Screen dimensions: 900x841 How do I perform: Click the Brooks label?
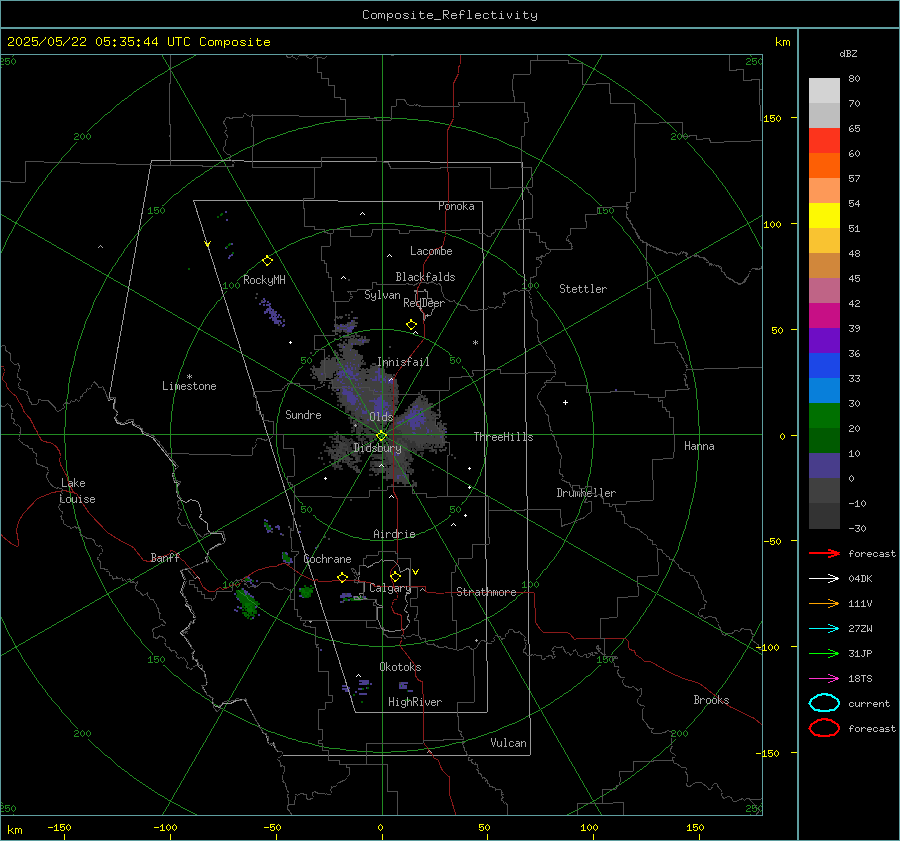pos(711,700)
